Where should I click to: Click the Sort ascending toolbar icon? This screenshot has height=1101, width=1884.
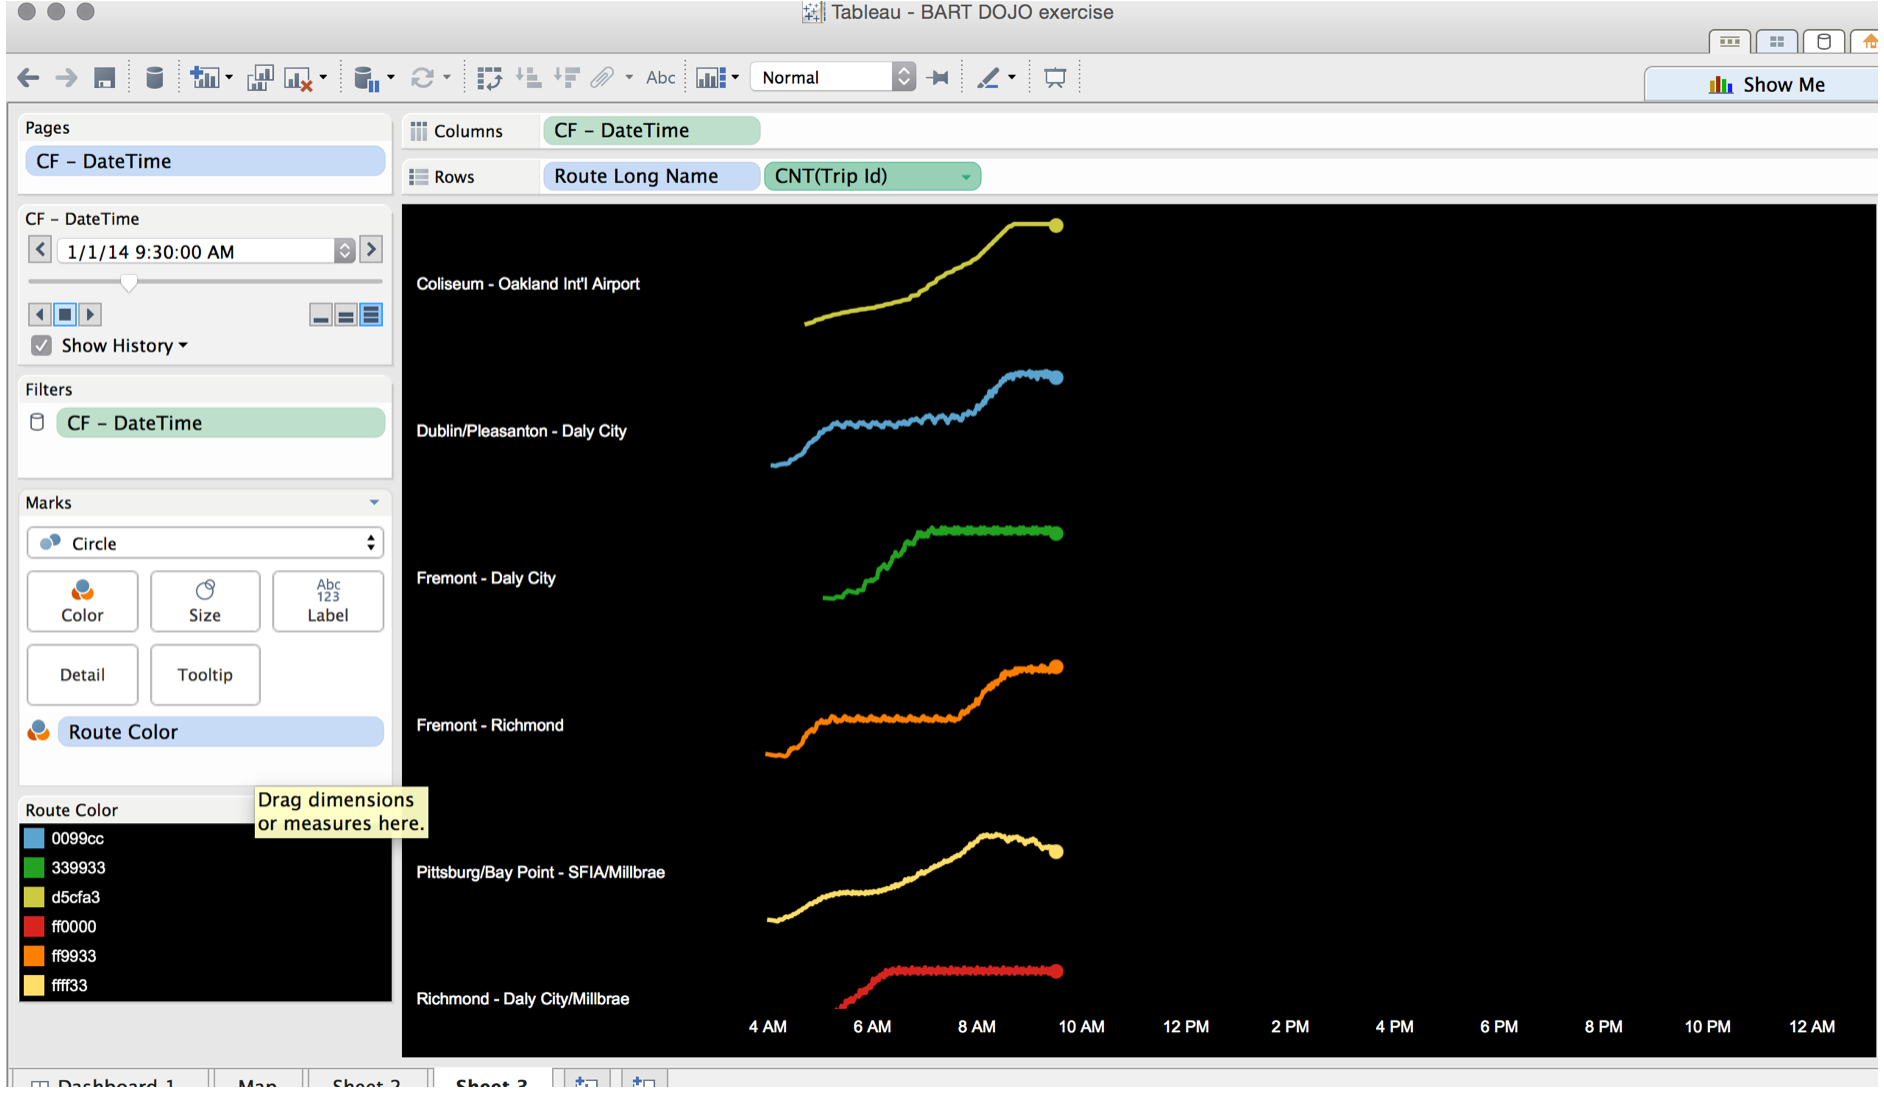click(x=528, y=77)
